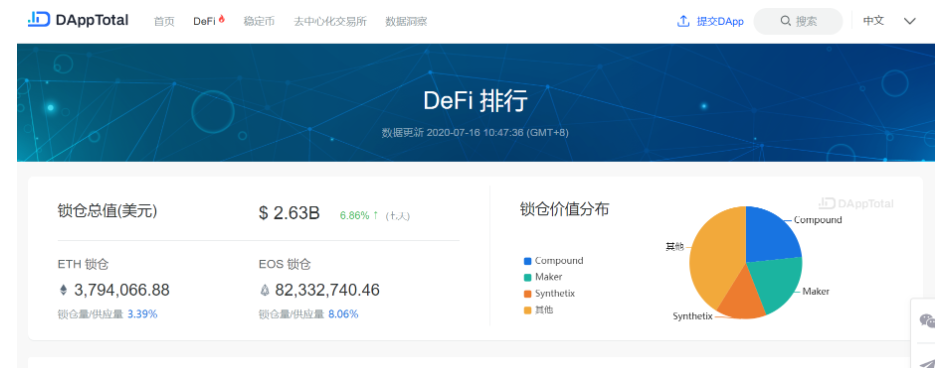Click the DeFi 排行 banner title
The height and width of the screenshot is (374, 941).
[x=475, y=100]
